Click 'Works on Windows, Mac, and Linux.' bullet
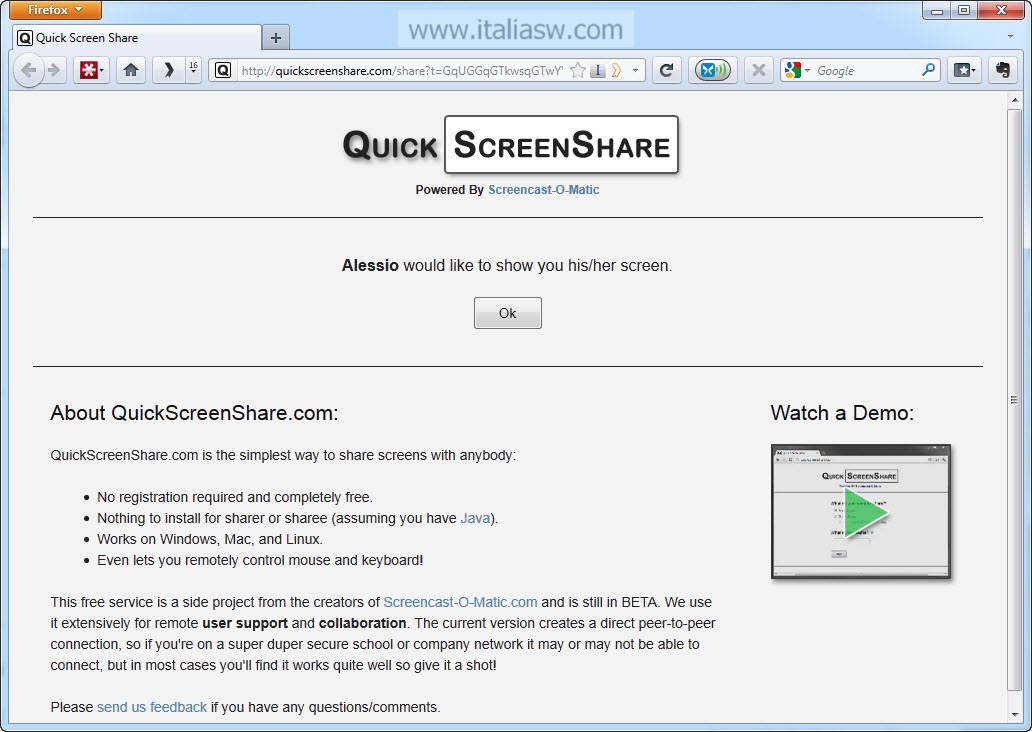This screenshot has height=732, width=1032. [210, 539]
